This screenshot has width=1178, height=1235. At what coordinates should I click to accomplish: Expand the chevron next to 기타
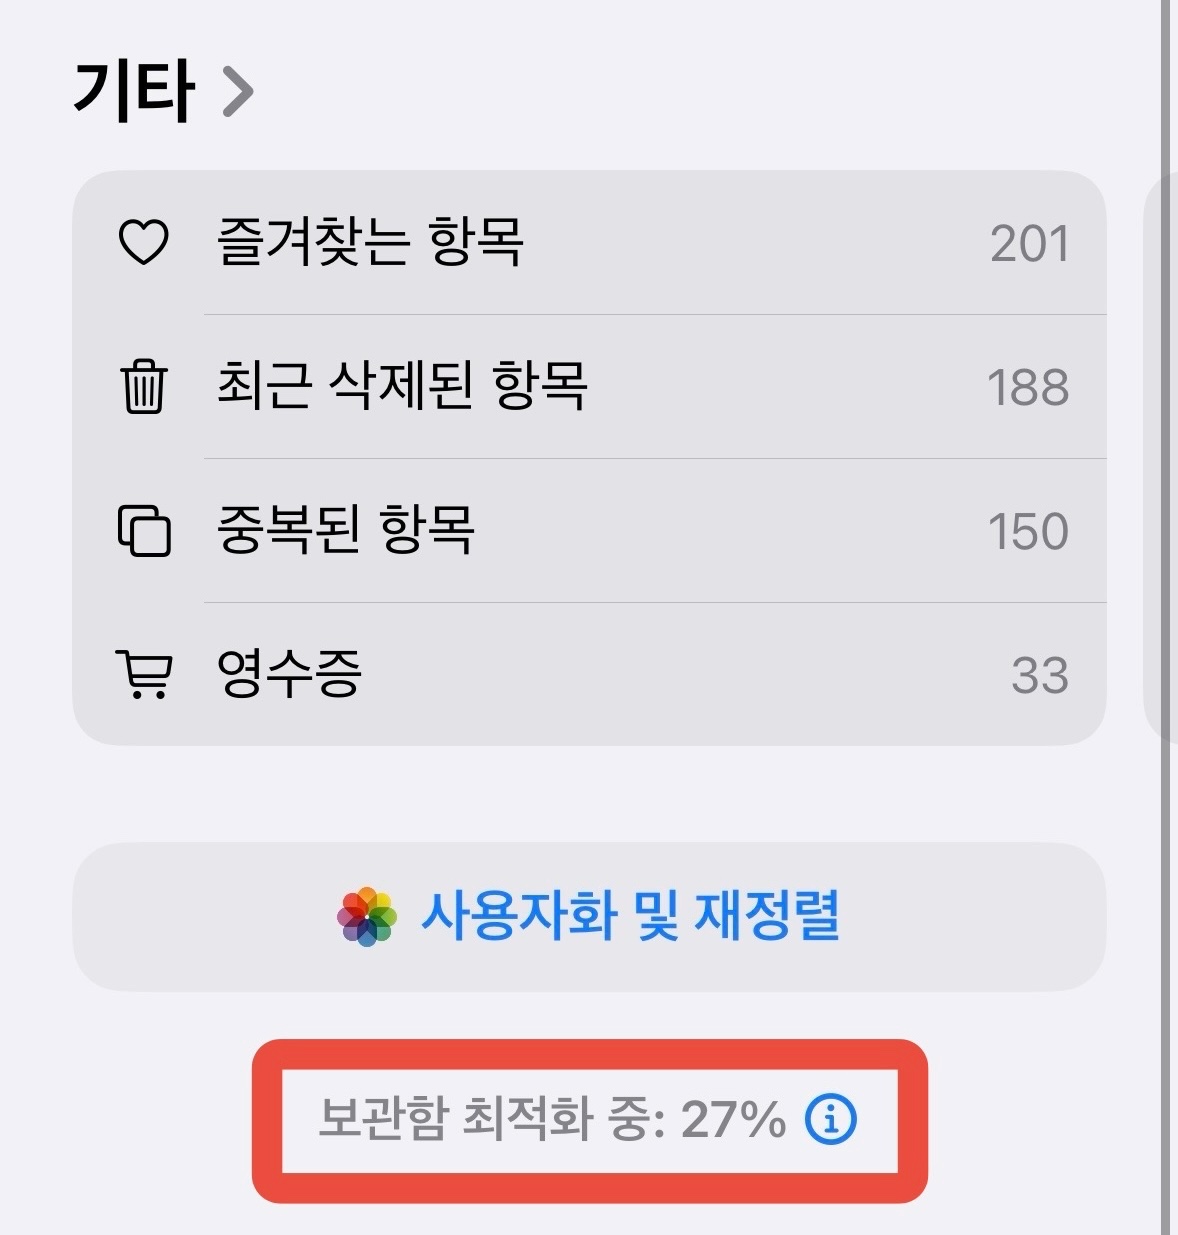237,92
